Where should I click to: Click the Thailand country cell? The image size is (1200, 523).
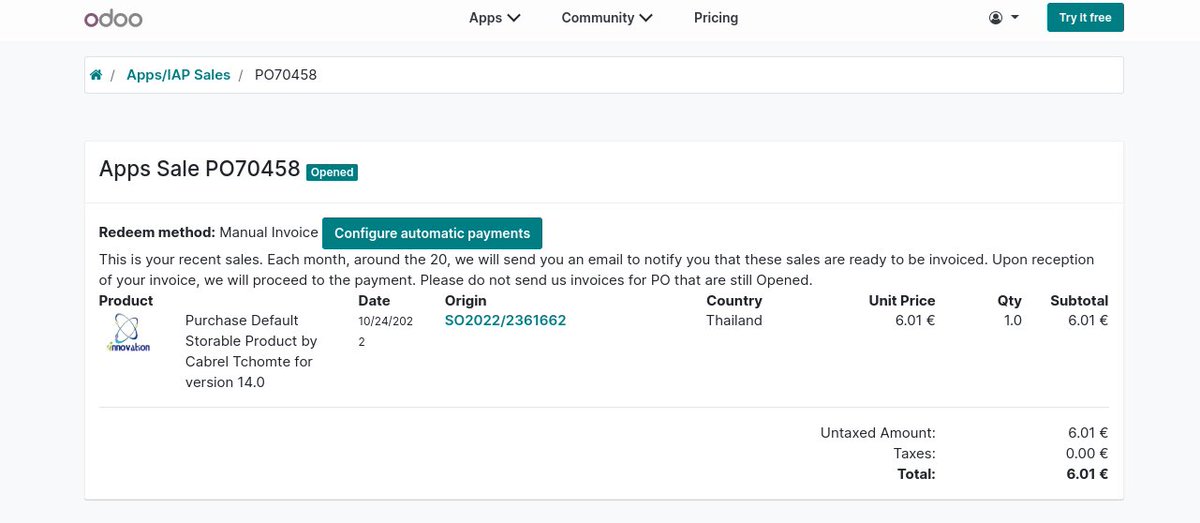tap(734, 320)
